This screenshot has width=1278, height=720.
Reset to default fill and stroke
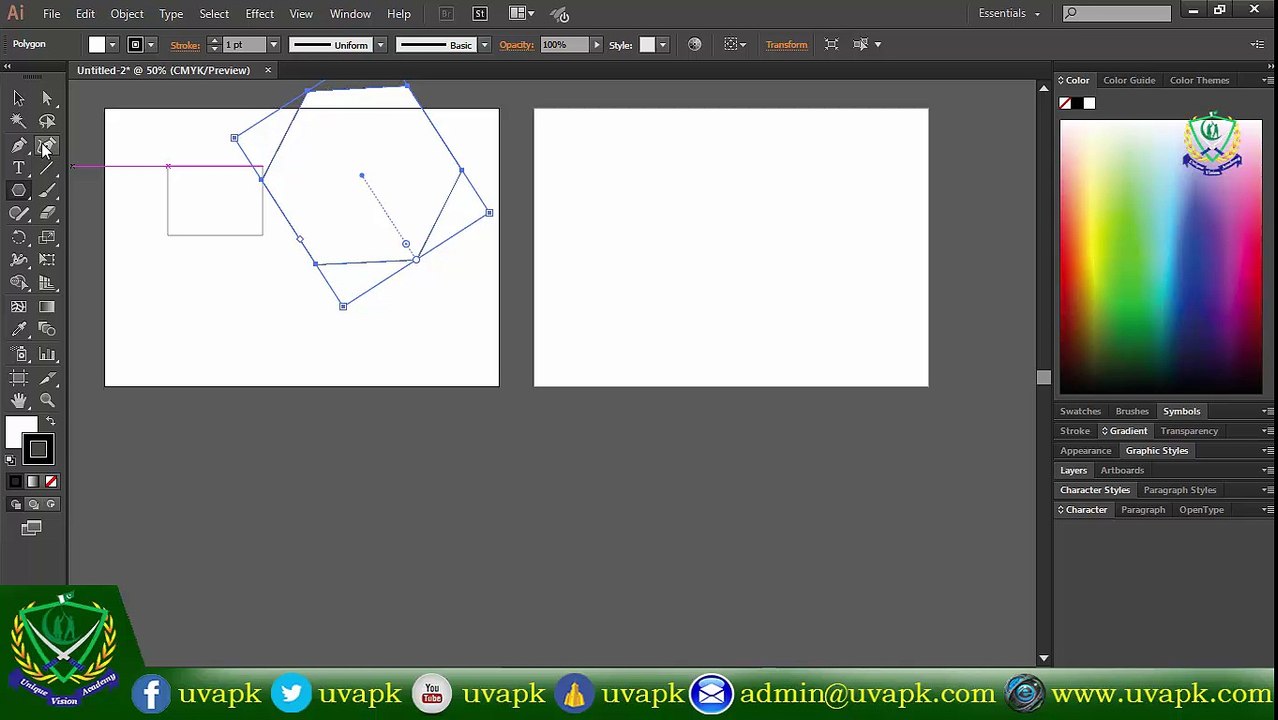11,460
